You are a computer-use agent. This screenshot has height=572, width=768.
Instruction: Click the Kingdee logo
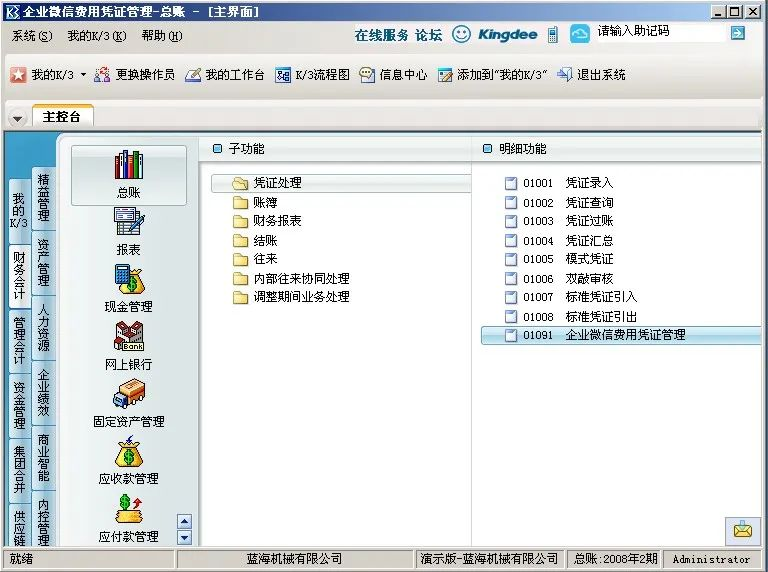507,34
